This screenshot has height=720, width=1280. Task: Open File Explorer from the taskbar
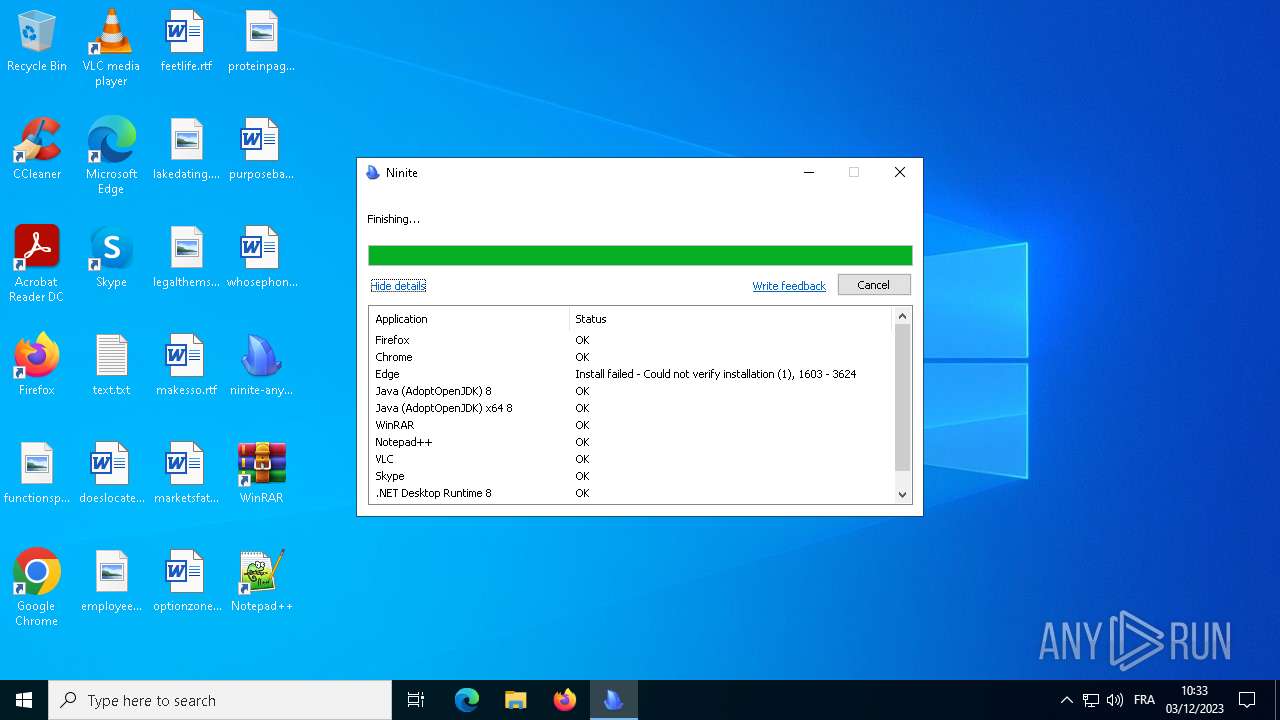(516, 700)
